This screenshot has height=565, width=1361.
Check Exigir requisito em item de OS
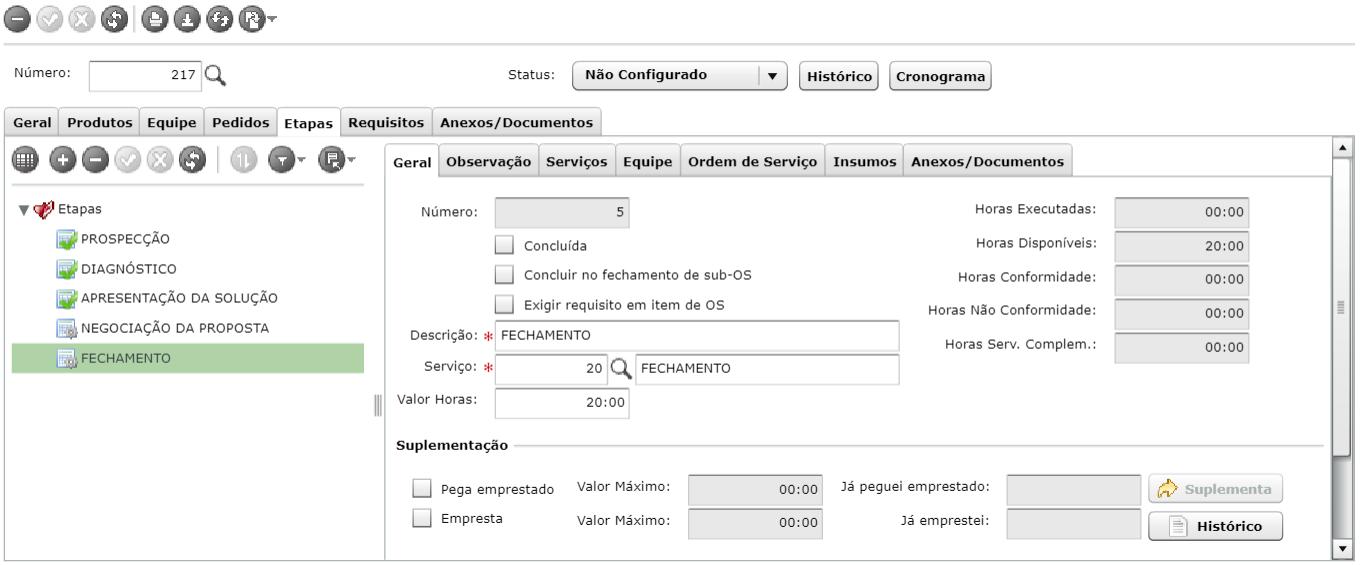click(x=505, y=304)
